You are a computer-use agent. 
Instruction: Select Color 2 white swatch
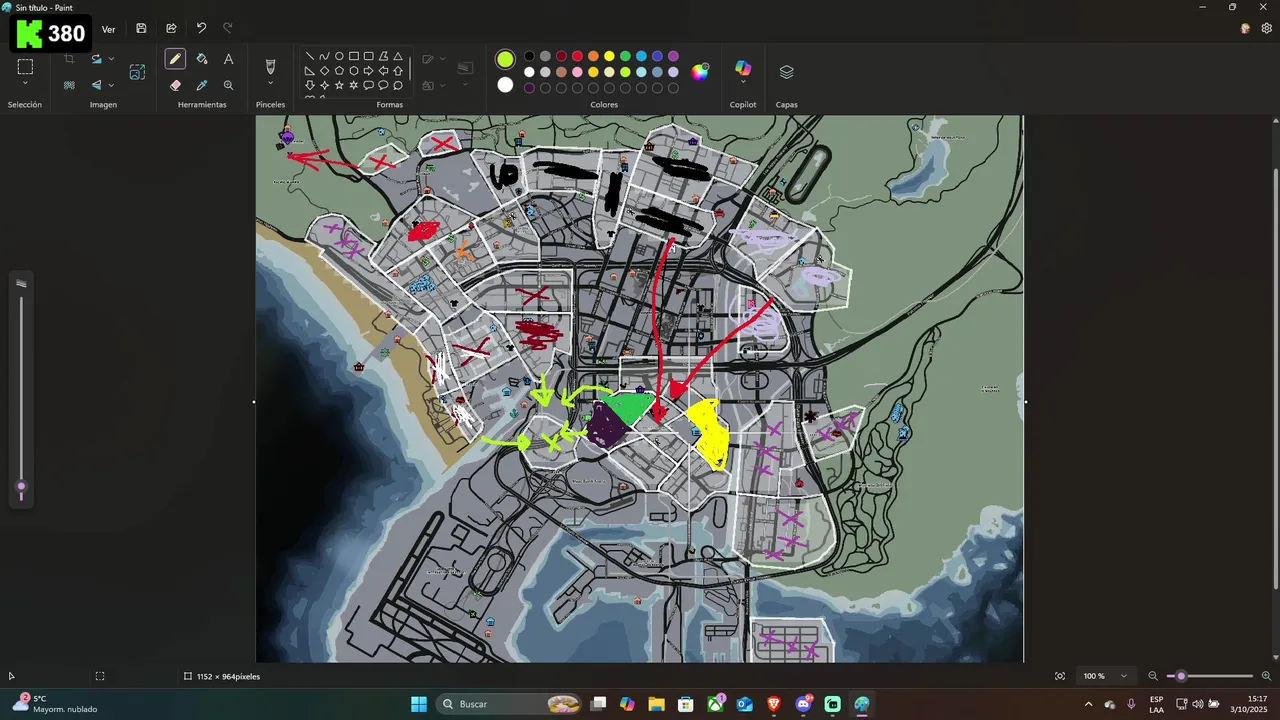tap(505, 85)
